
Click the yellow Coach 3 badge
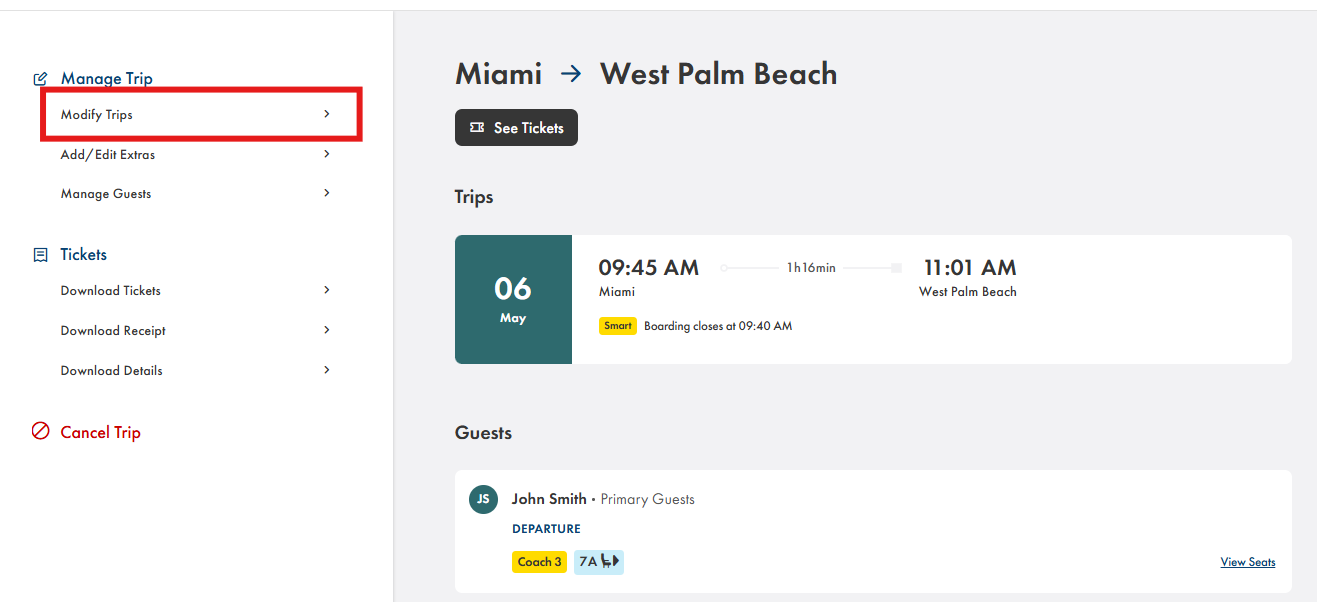(540, 562)
